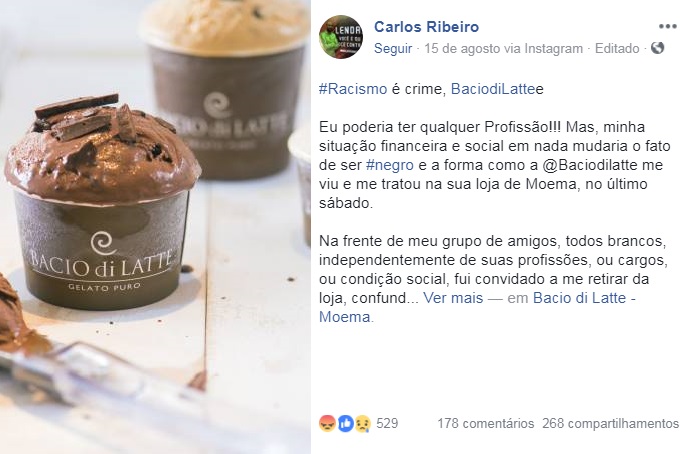Open the 15 de agosto timestamp
680x454 pixels.
[462, 49]
